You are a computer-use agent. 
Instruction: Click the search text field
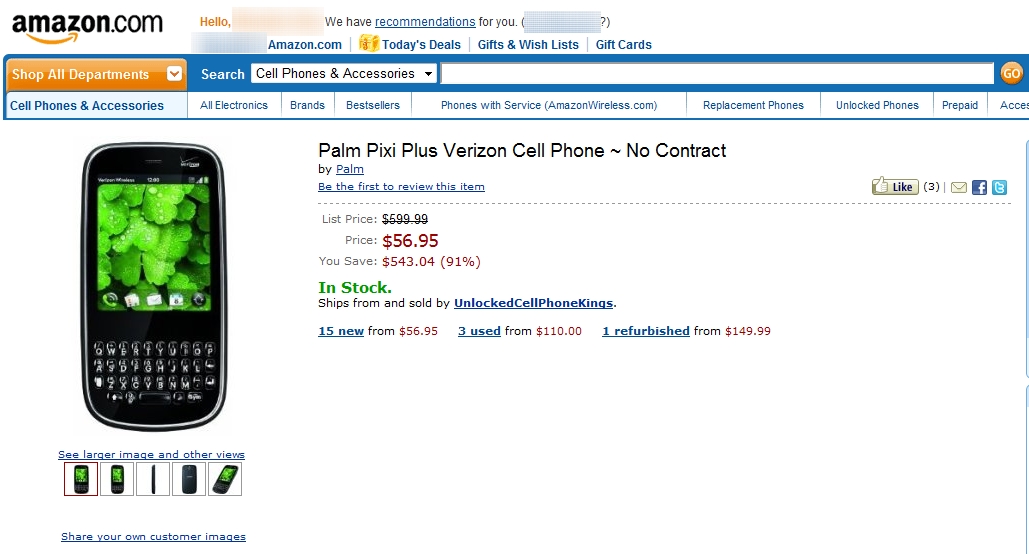coord(717,73)
